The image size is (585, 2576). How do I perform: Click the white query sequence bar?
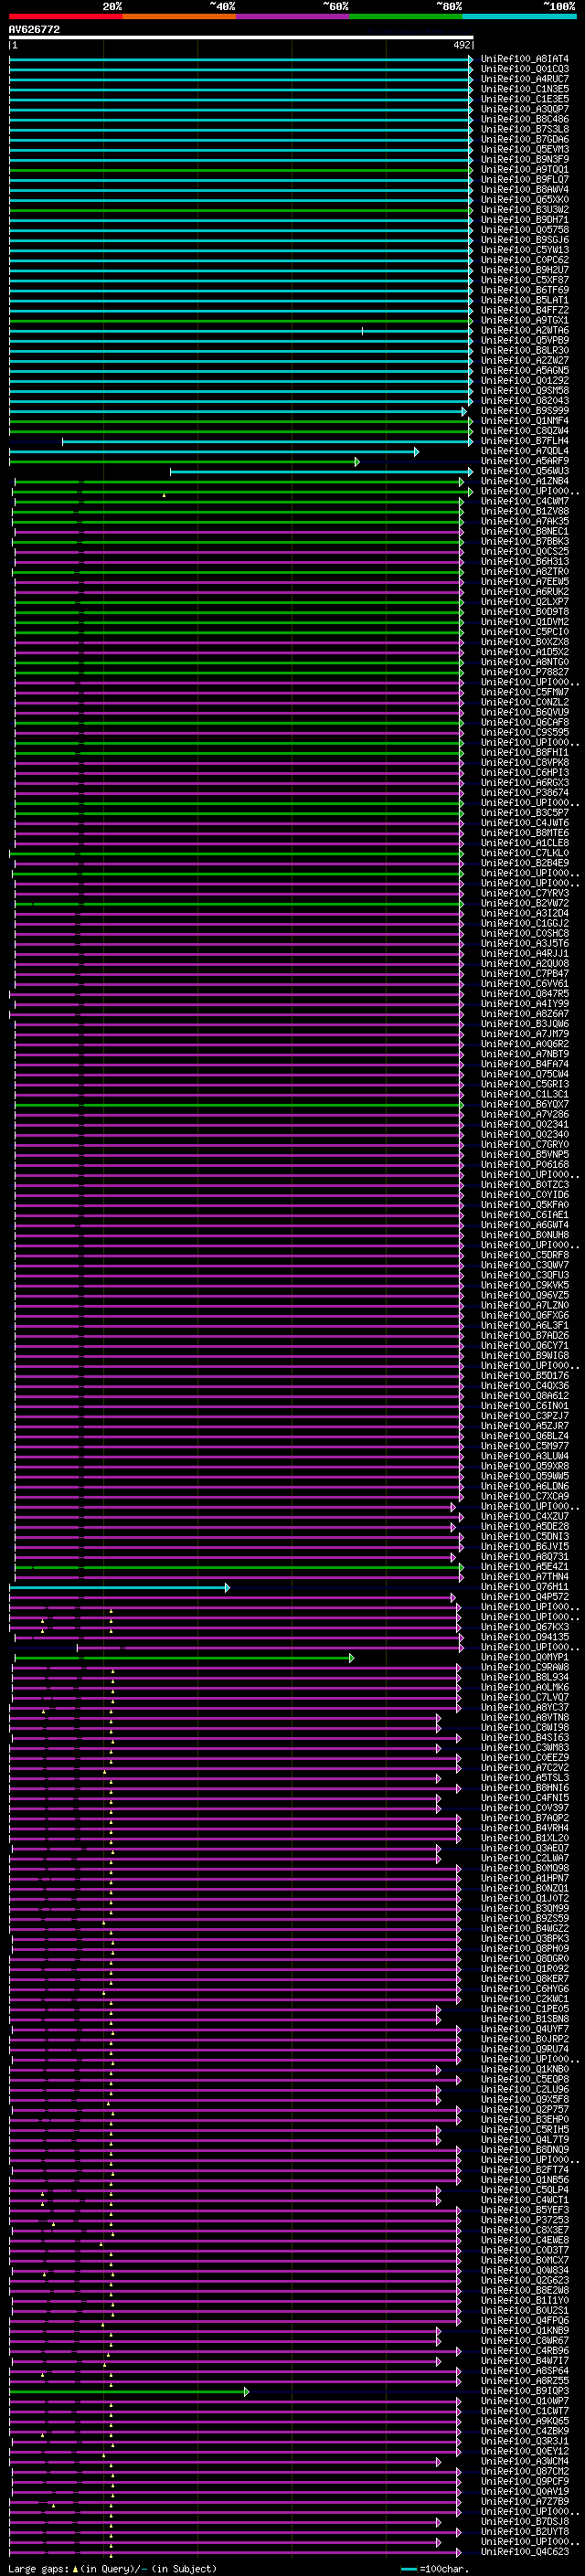coord(241,38)
